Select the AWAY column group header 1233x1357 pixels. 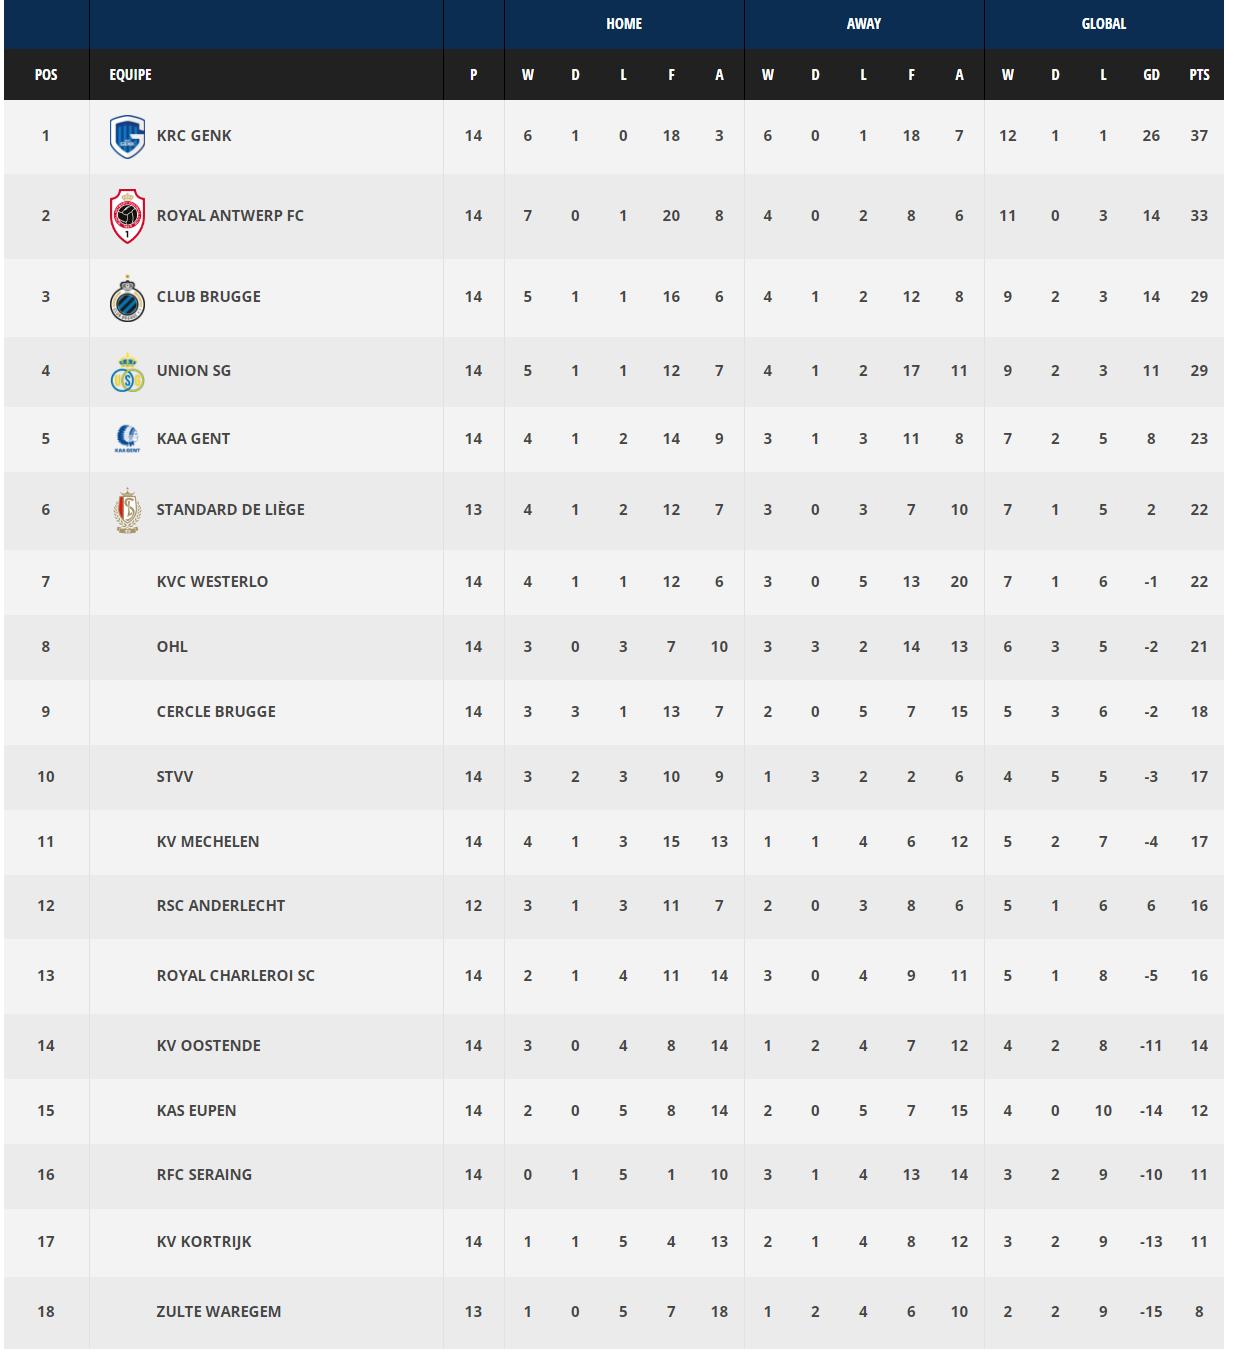coord(864,24)
